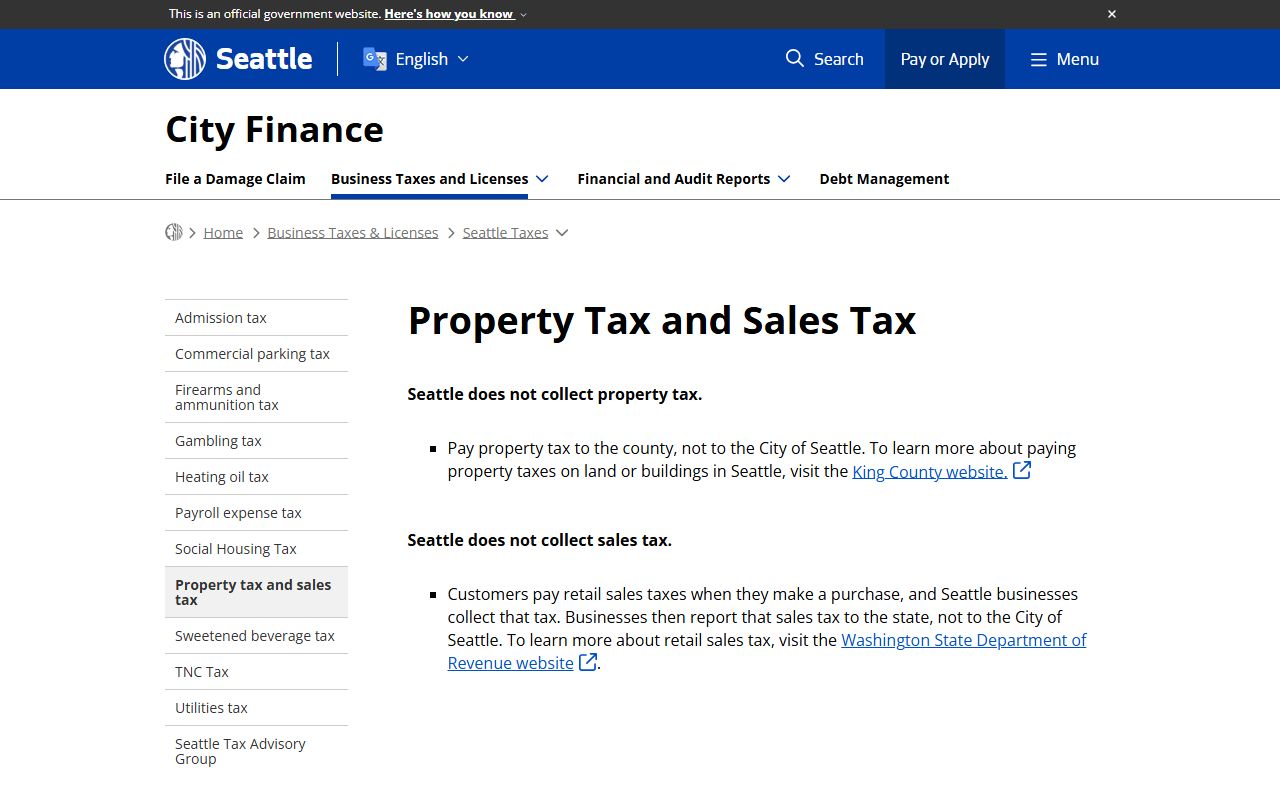Click the Seattle city seal logo
The width and height of the screenshot is (1280, 800).
point(185,59)
